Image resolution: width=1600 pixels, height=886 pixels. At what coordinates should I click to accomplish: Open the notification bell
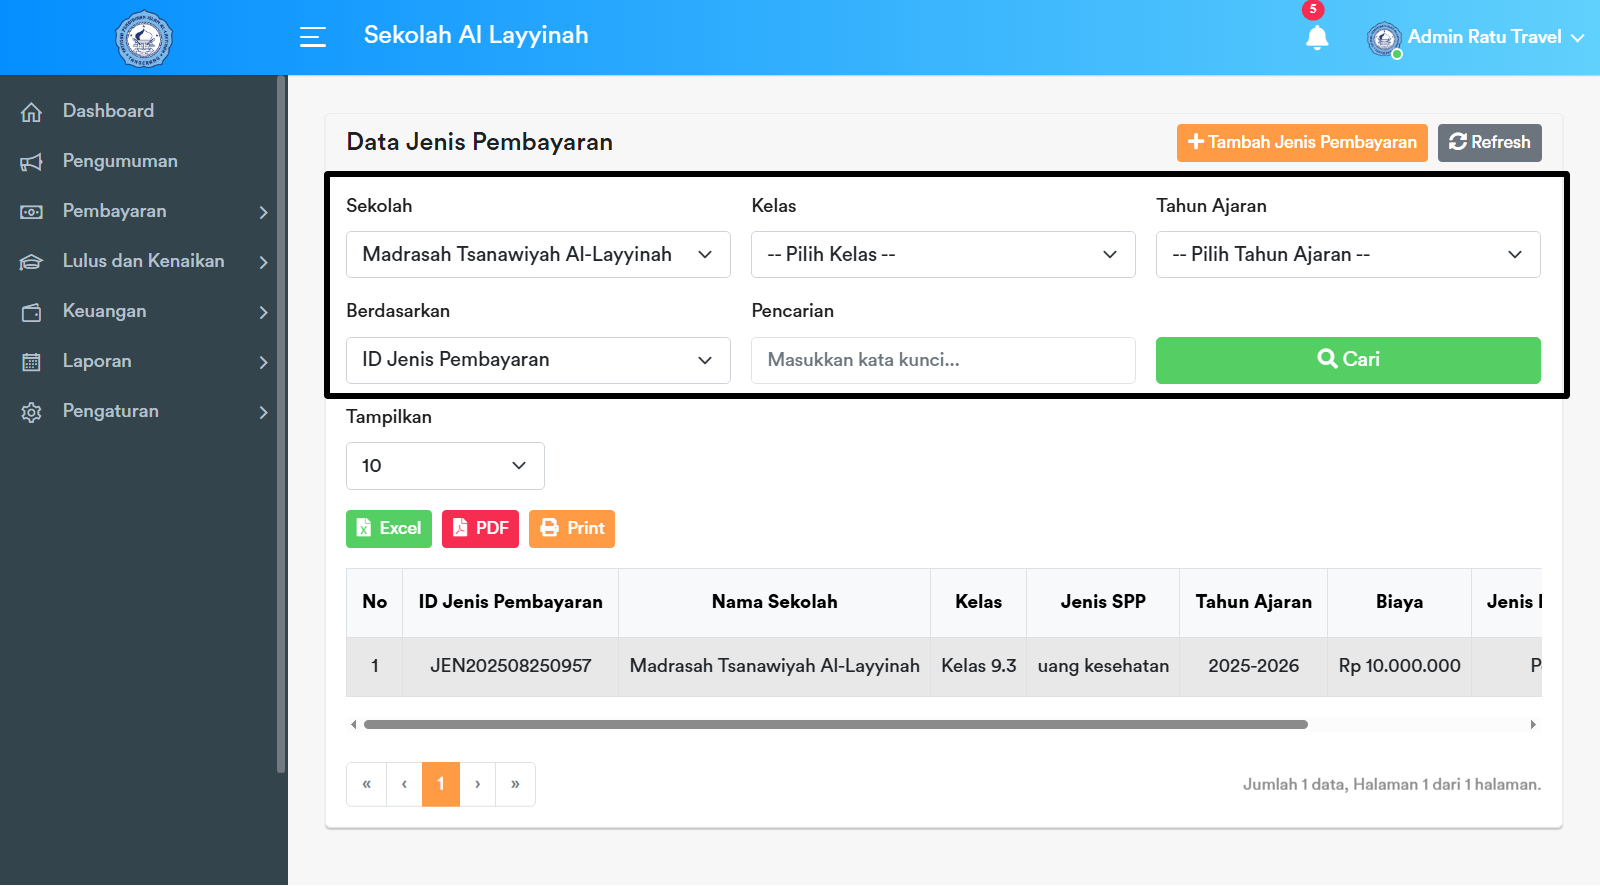(x=1317, y=38)
